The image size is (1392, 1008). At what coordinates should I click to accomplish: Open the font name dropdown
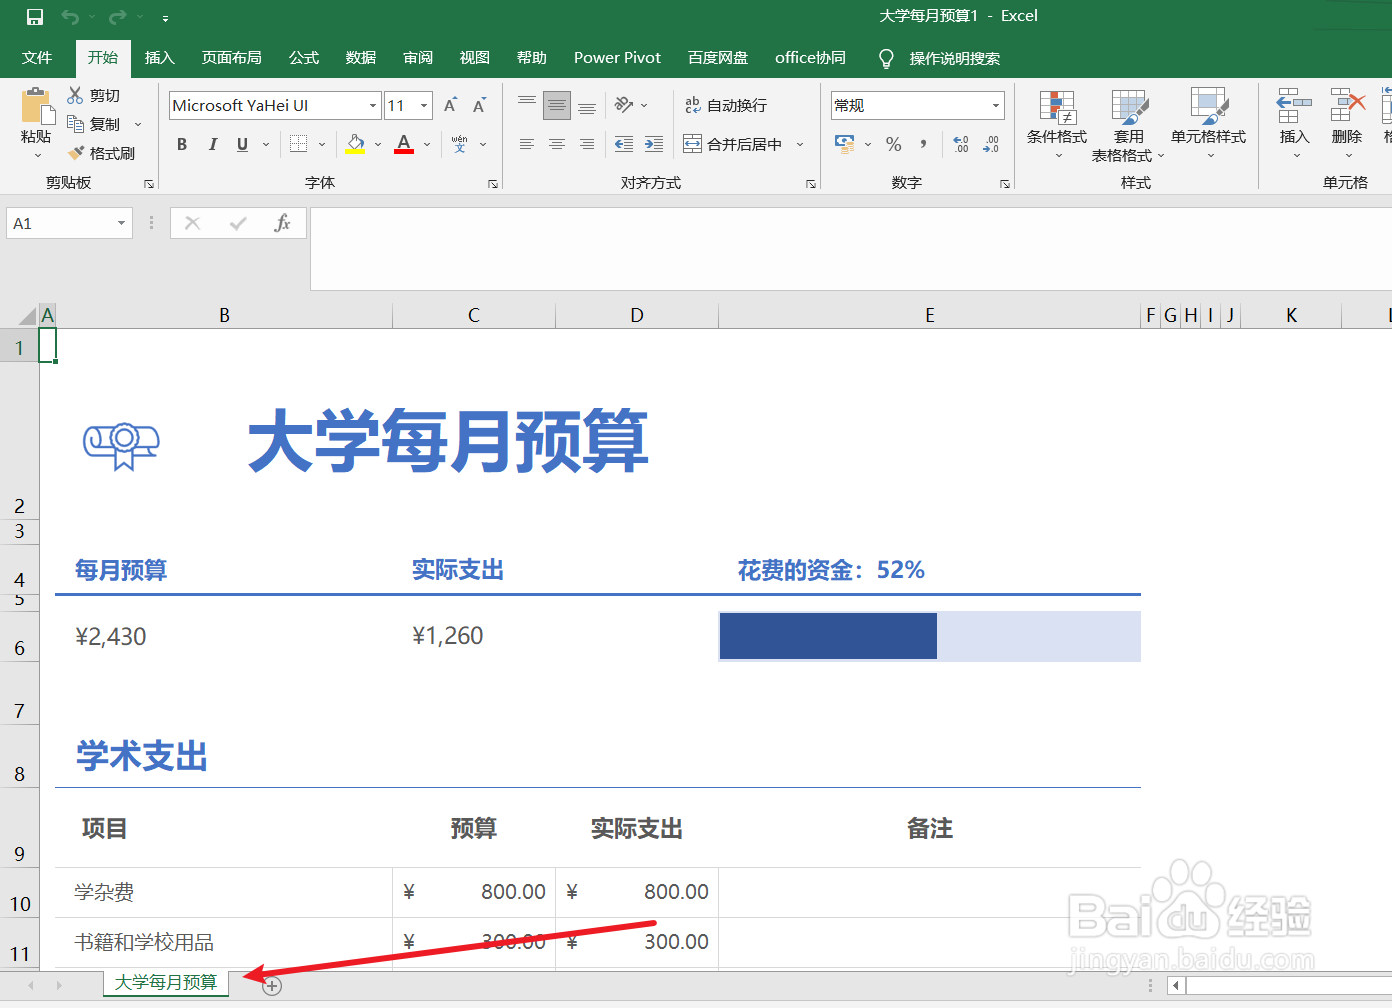click(372, 104)
